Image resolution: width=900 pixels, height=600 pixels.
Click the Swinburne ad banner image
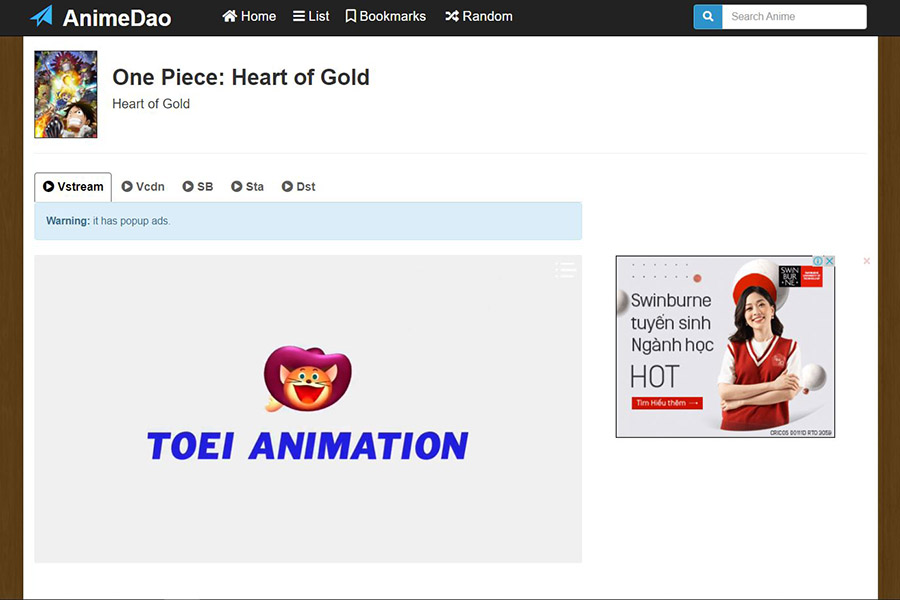click(x=726, y=347)
